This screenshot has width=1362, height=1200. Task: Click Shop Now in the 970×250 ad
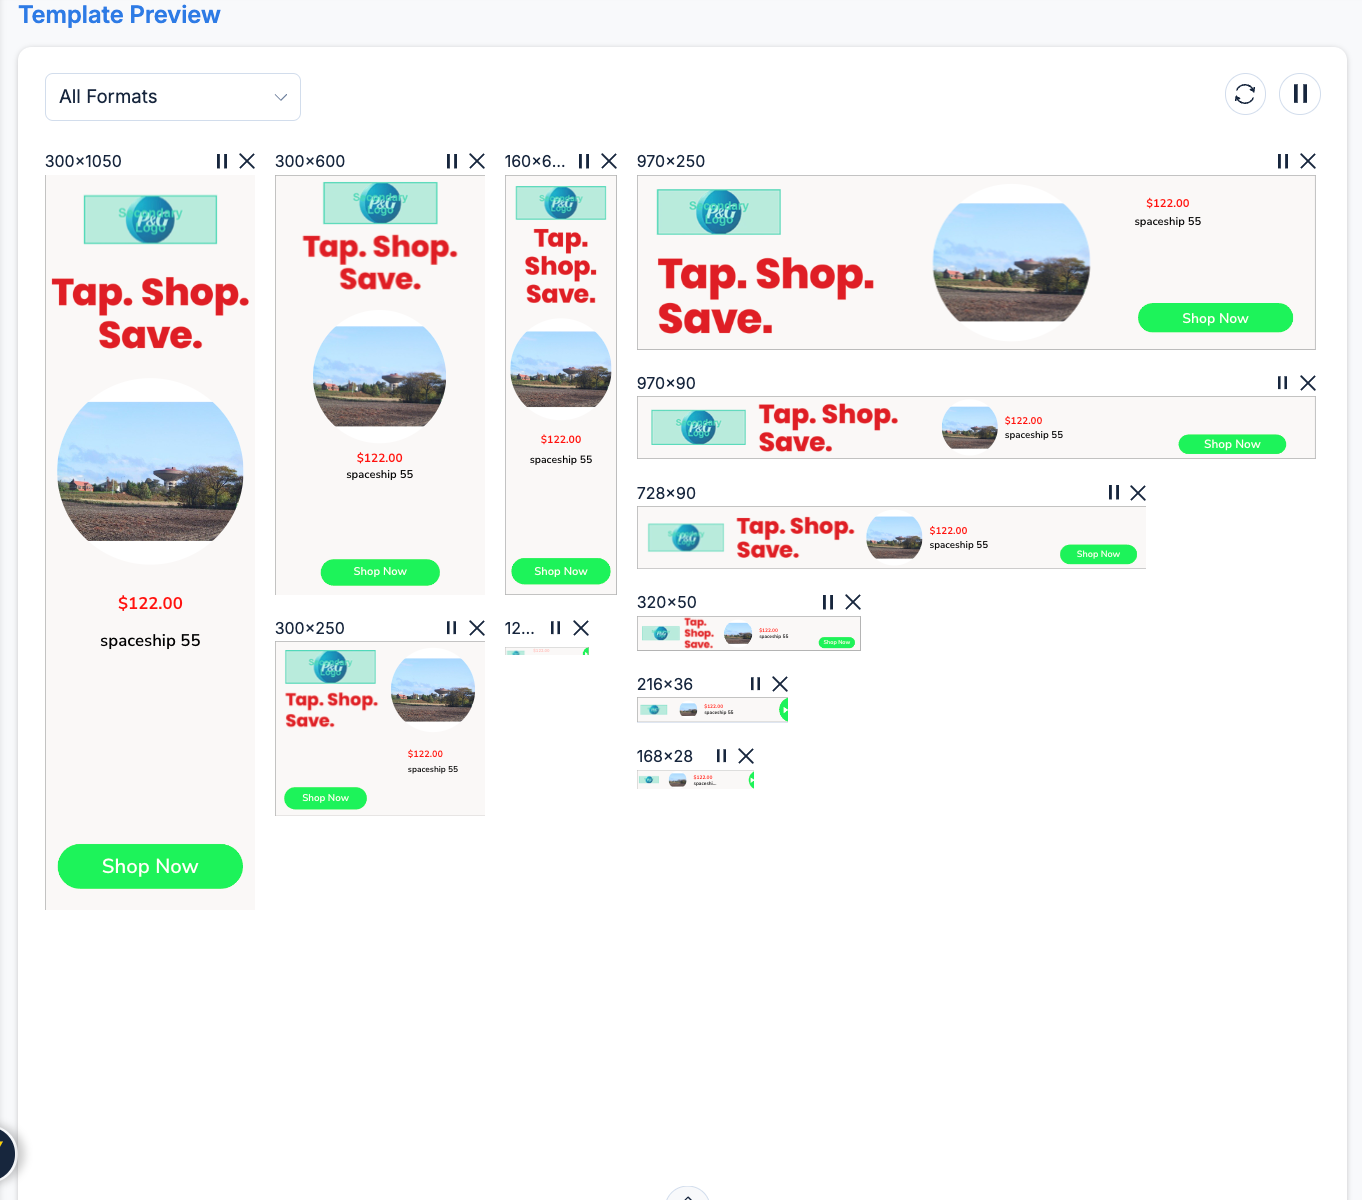click(1215, 318)
